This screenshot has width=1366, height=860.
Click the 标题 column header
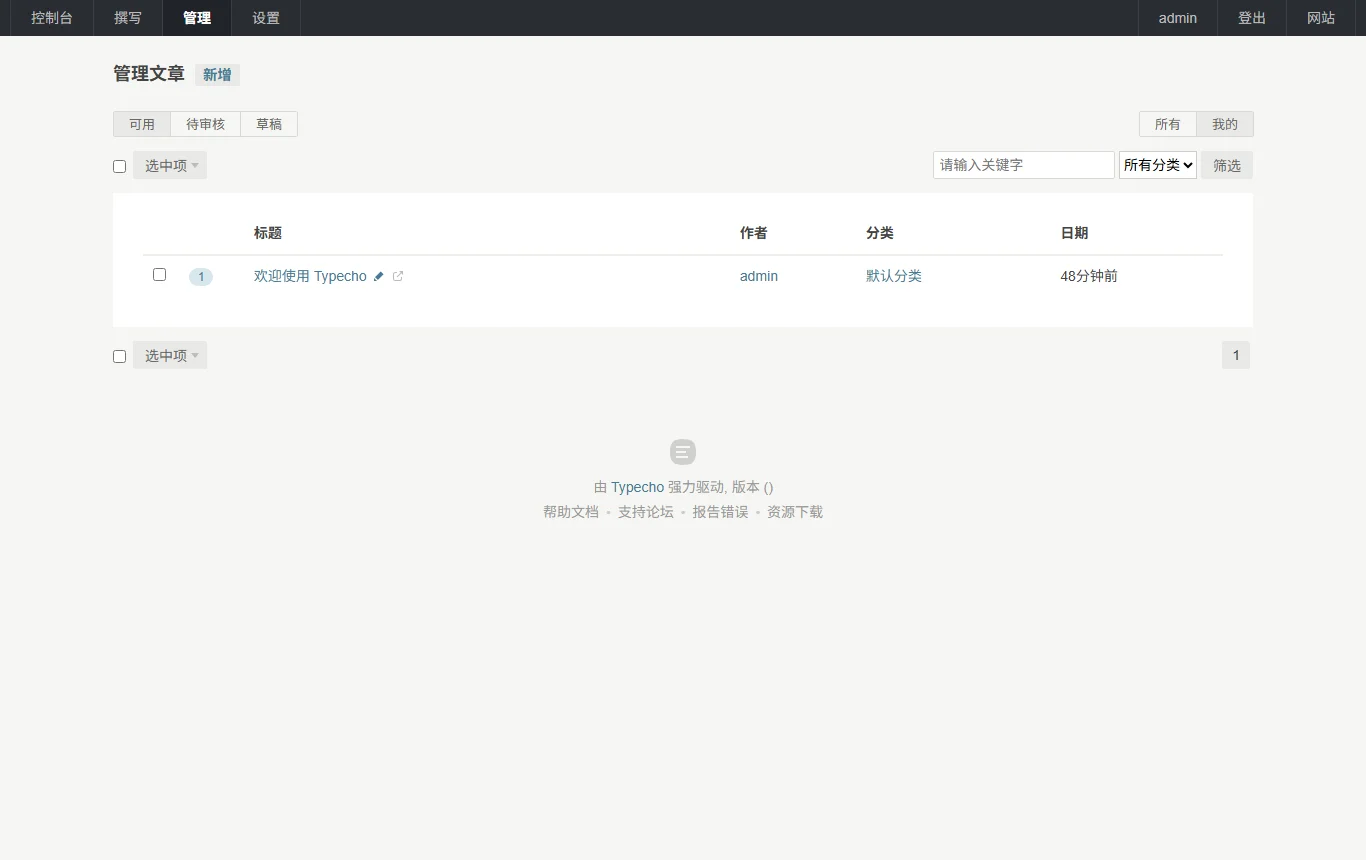[268, 233]
